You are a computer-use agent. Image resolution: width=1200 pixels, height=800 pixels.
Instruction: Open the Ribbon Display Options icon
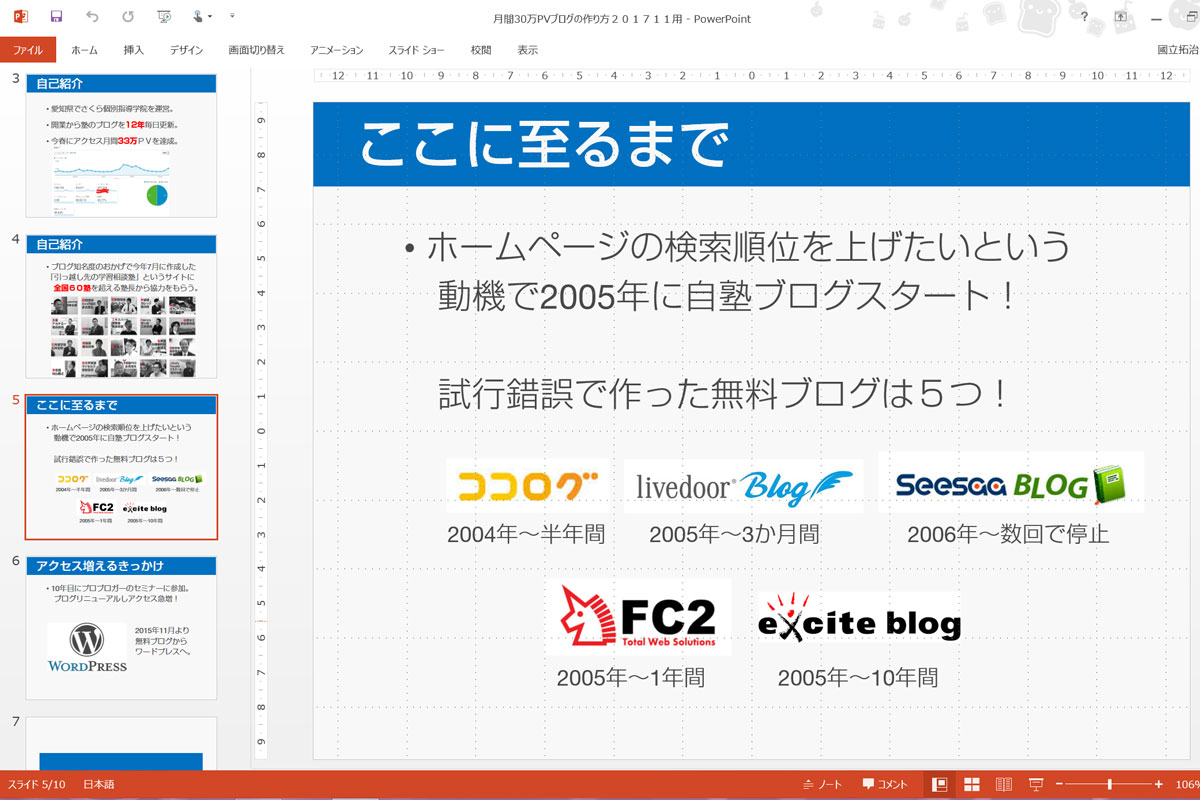(1121, 17)
